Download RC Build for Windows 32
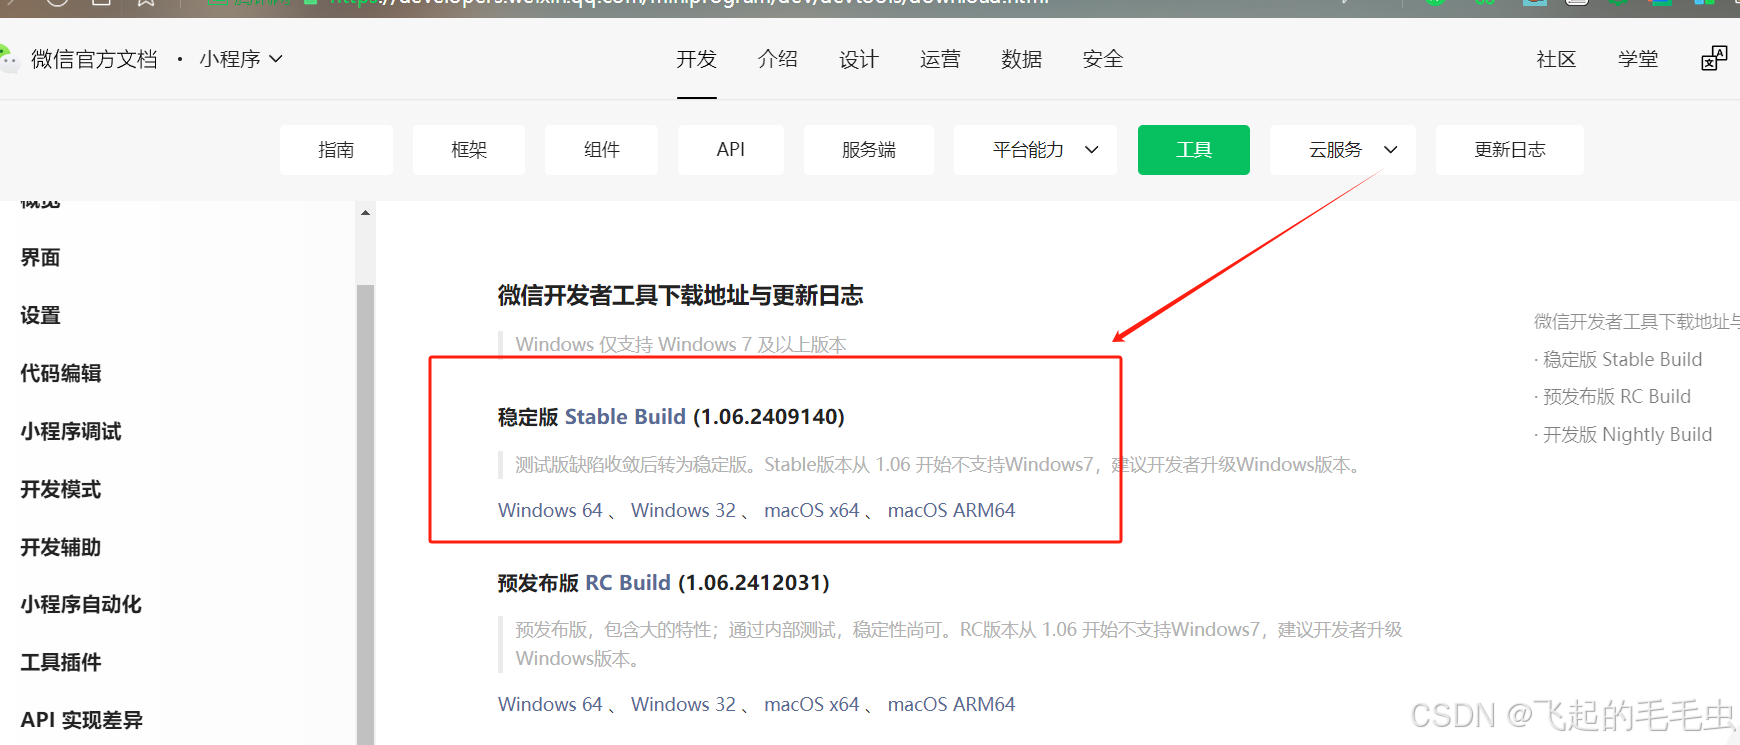Image resolution: width=1740 pixels, height=745 pixels. coord(683,704)
